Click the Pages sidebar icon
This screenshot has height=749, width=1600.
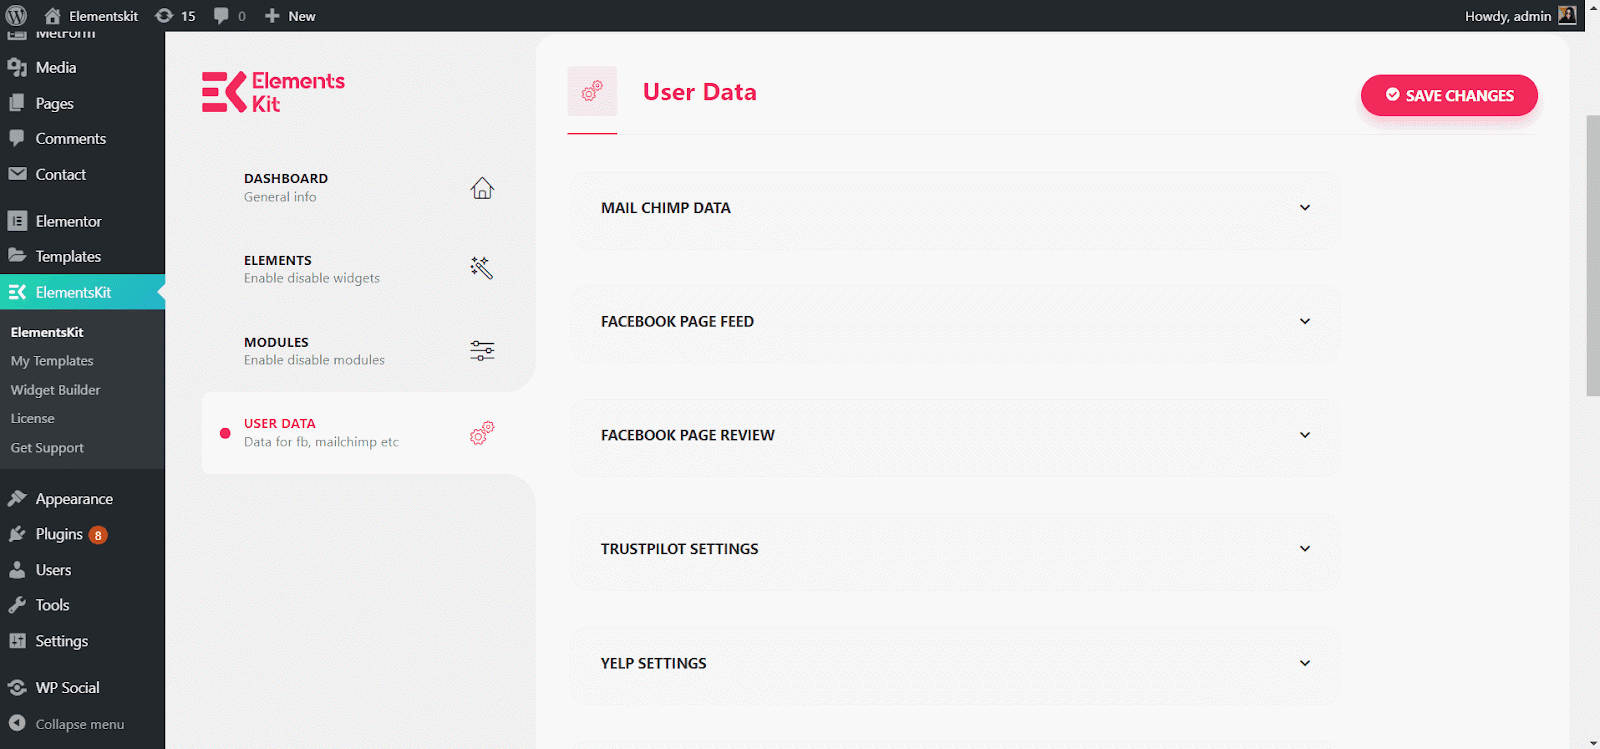point(17,103)
